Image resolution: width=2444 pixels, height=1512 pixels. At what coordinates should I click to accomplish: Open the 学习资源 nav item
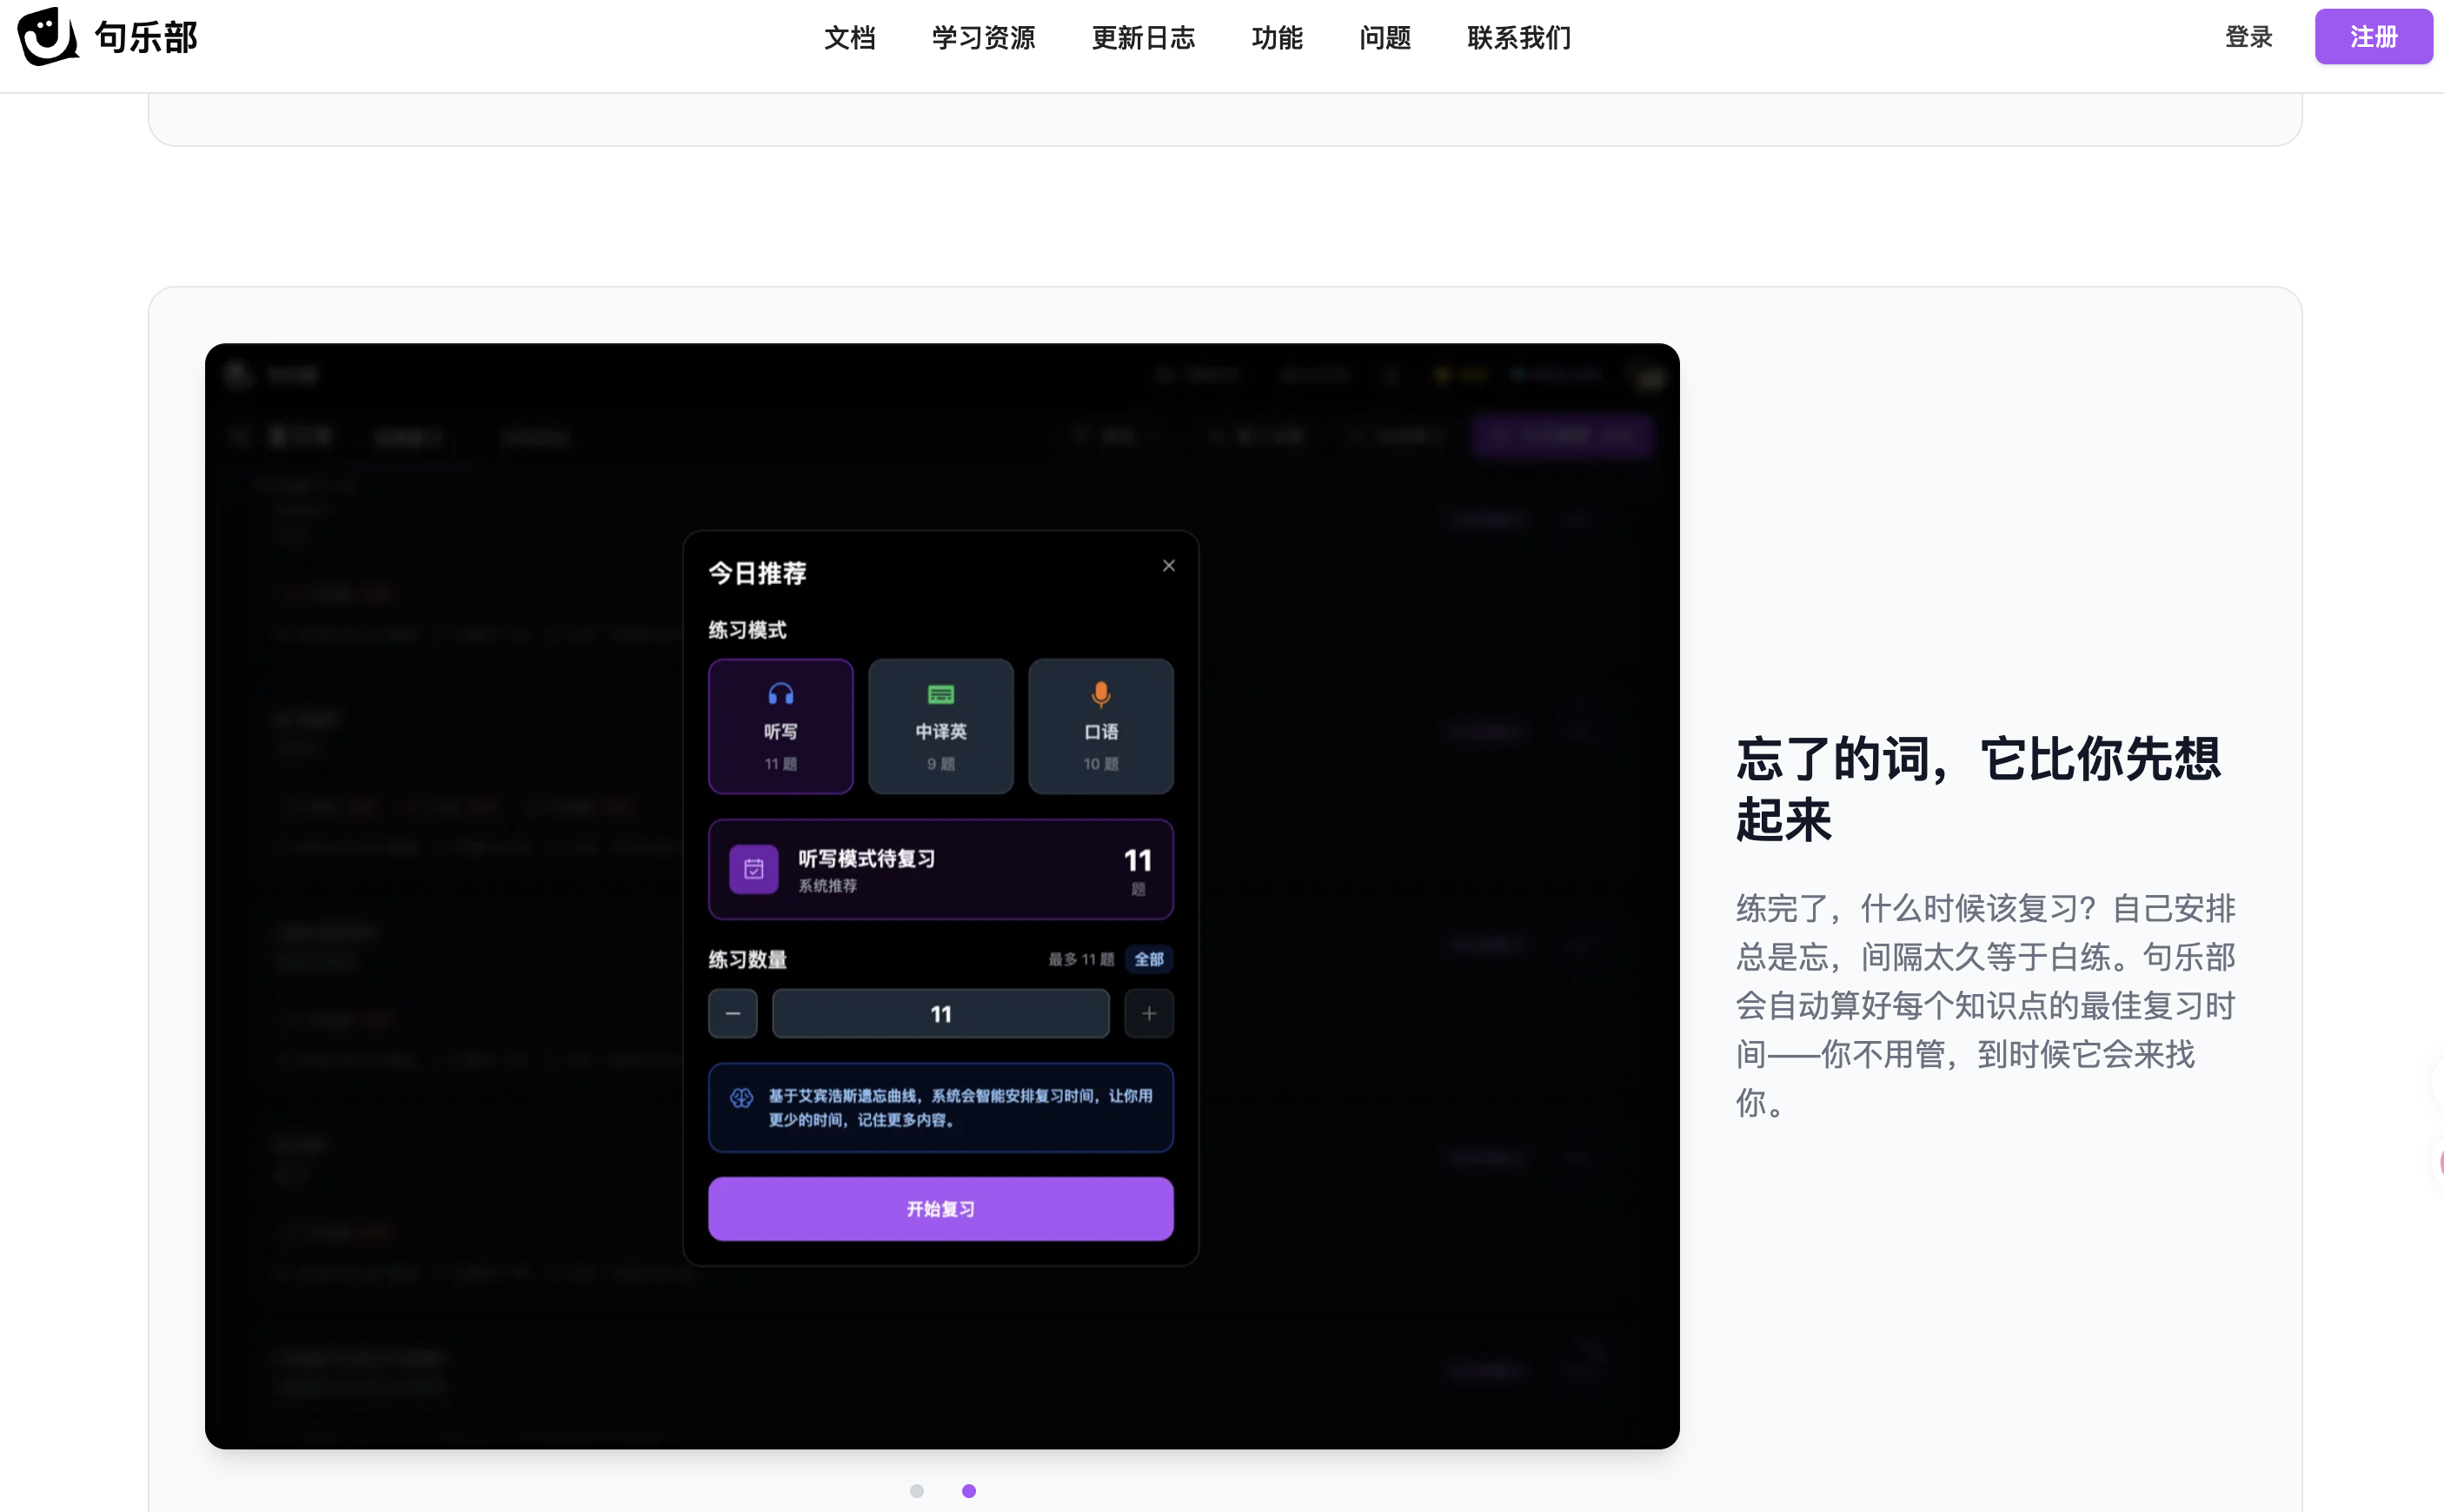[x=983, y=38]
